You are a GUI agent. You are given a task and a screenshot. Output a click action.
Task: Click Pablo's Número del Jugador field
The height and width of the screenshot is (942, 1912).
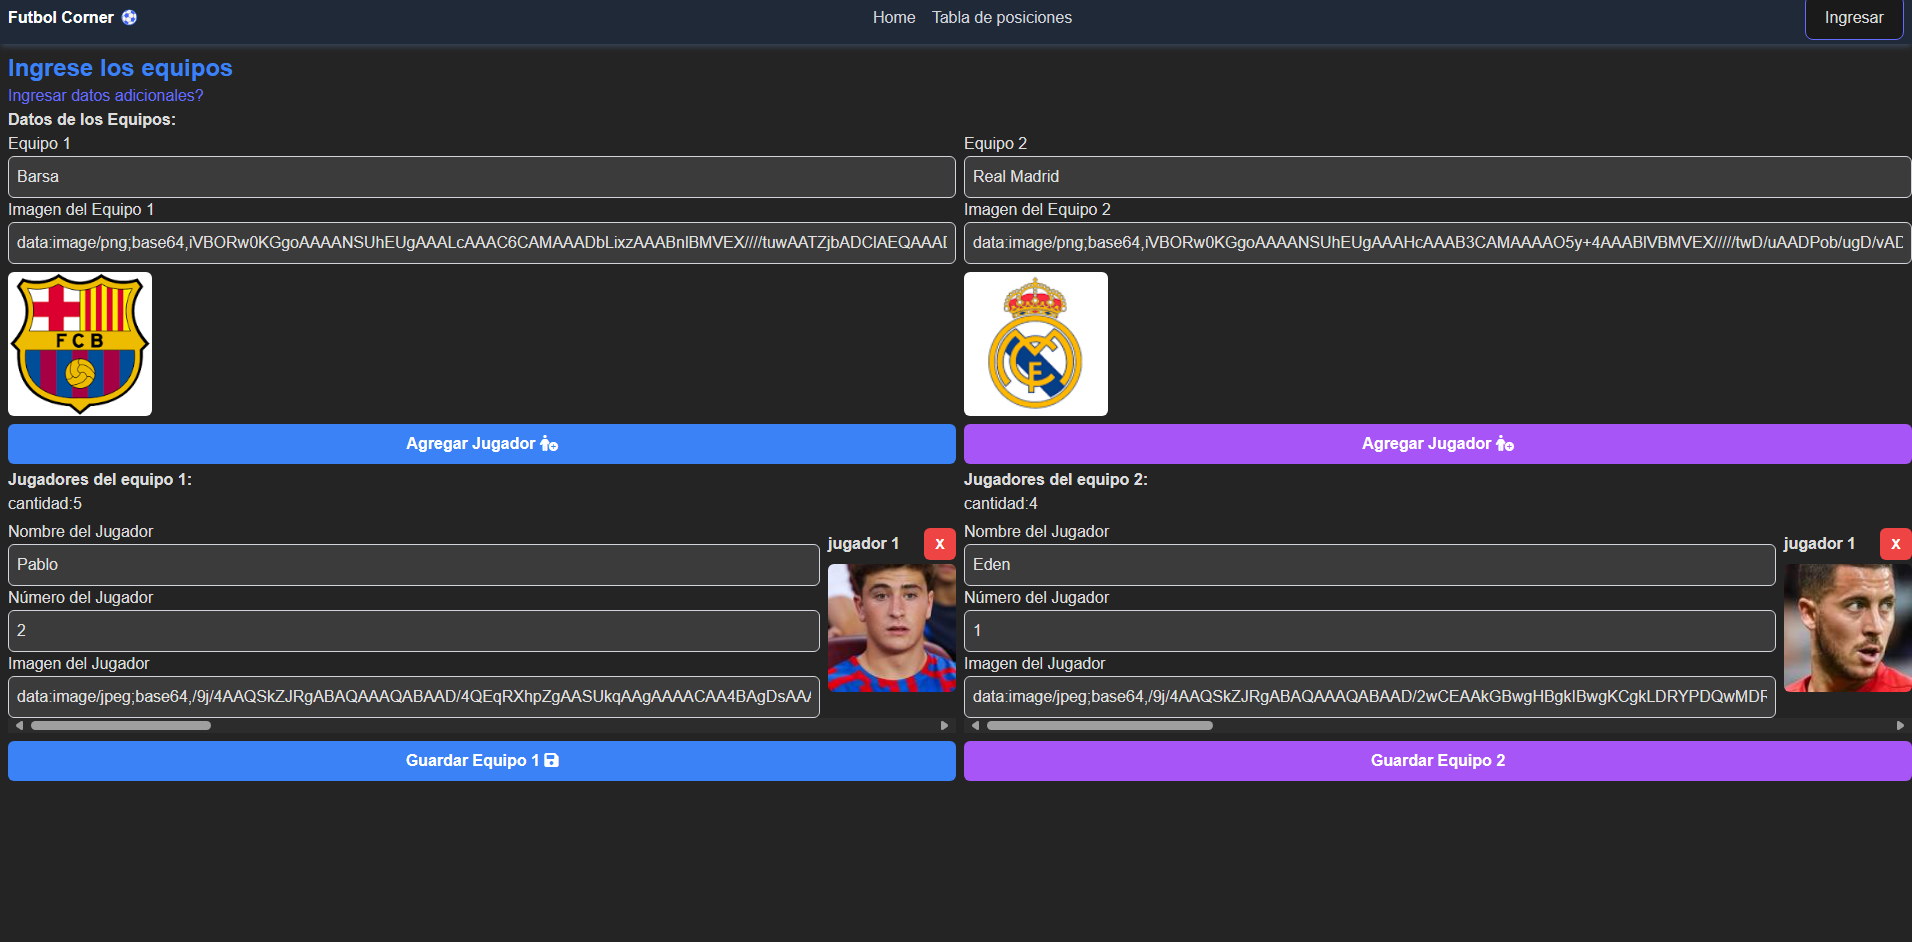point(414,631)
